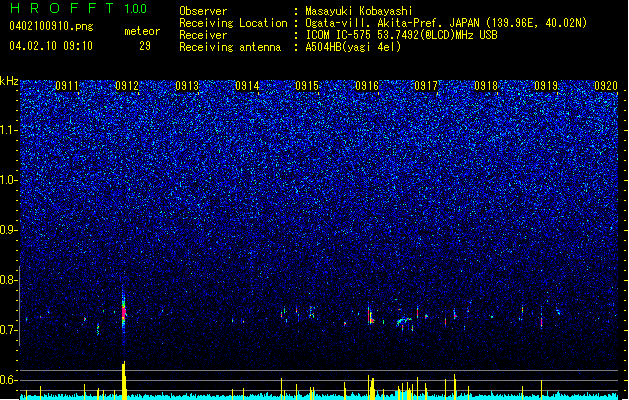Click the strong red meteor echo near 0912

(x=124, y=312)
